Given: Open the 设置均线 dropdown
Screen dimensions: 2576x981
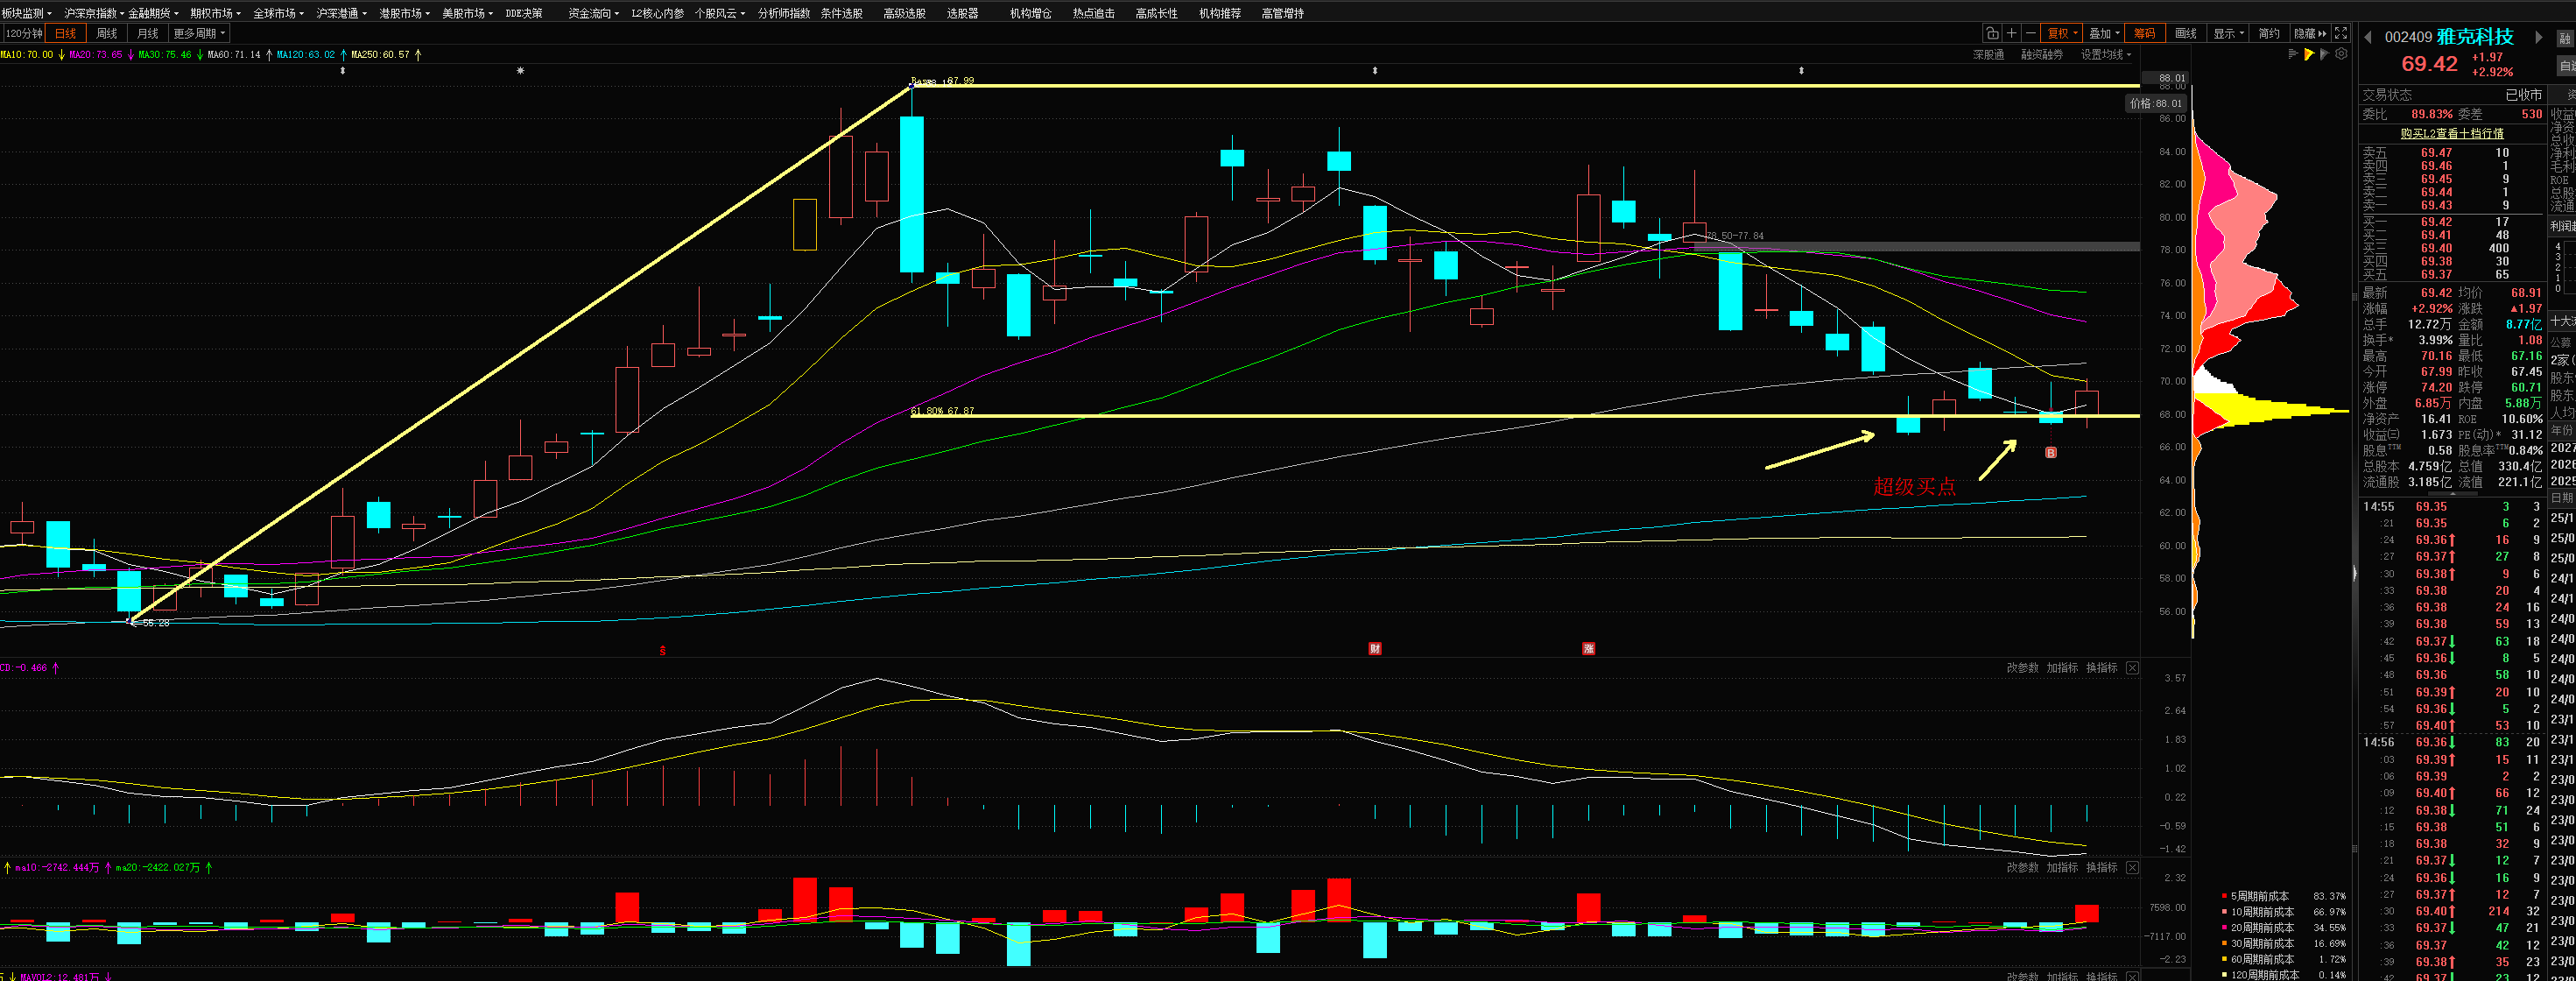Looking at the screenshot, I should tap(2105, 55).
